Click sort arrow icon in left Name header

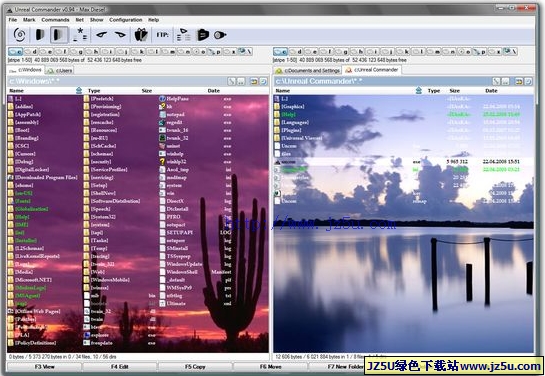point(79,91)
